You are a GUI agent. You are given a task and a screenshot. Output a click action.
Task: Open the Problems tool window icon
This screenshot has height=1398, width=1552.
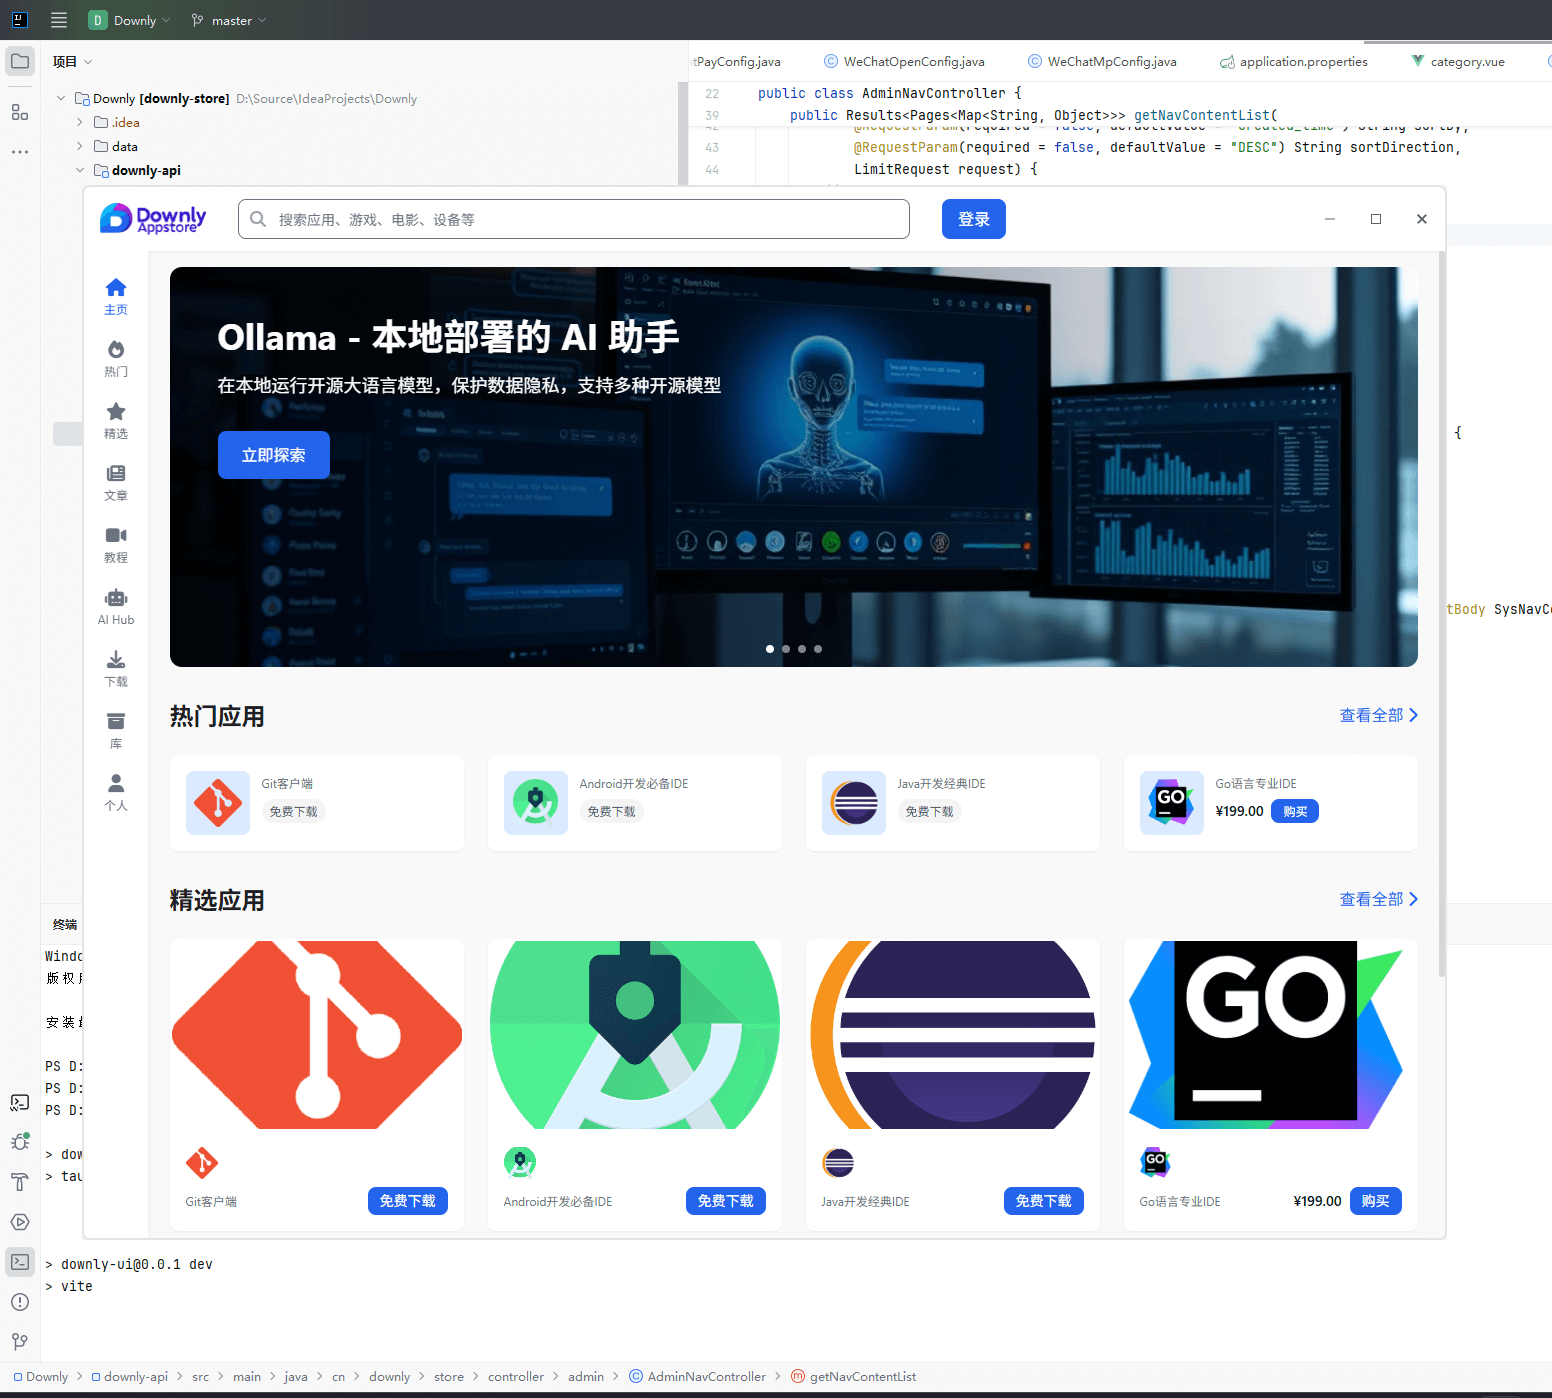point(20,1302)
